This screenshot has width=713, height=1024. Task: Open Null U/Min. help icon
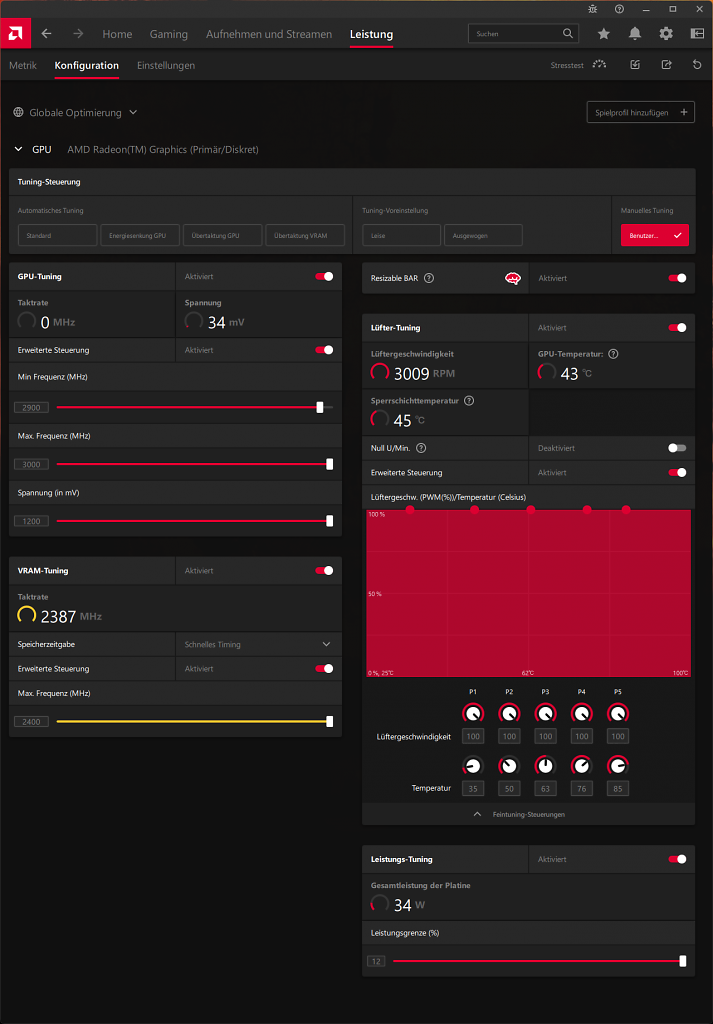[421, 448]
